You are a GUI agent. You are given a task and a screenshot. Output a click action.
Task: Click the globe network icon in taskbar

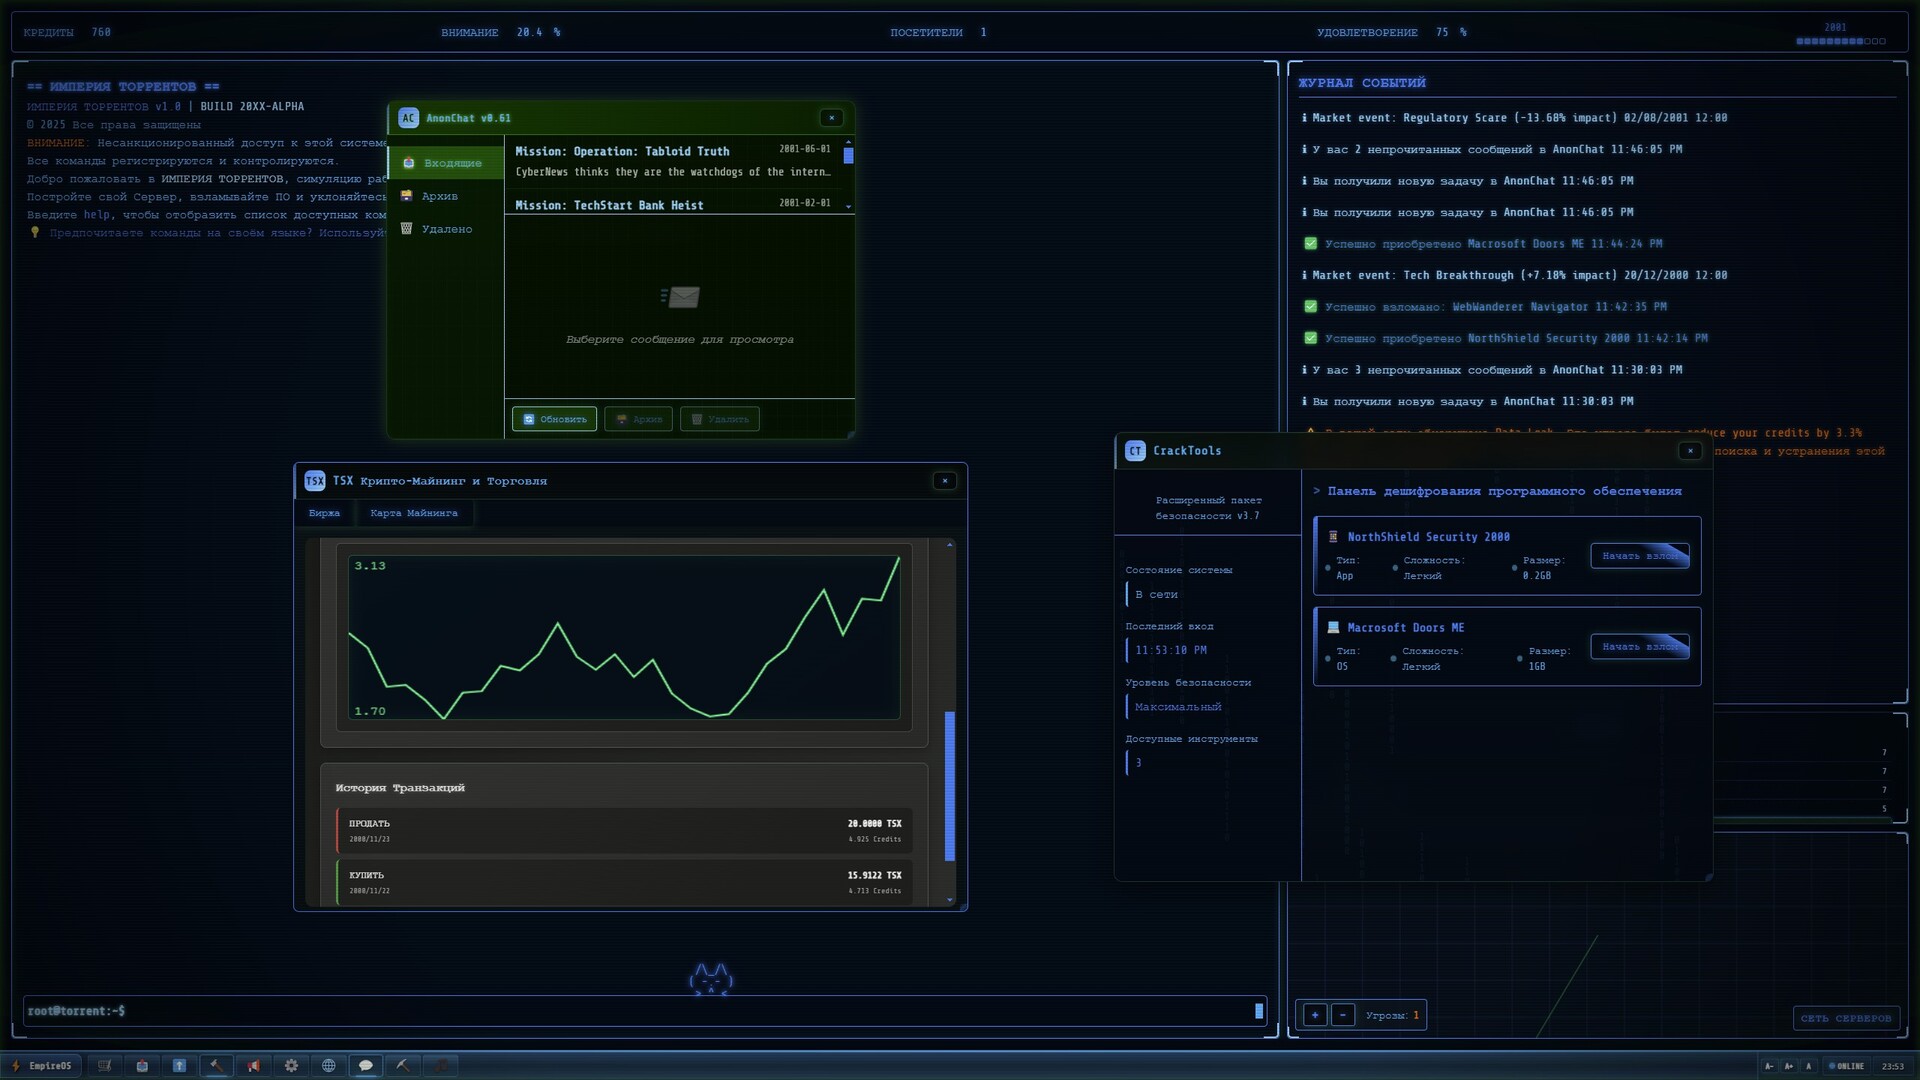[329, 1065]
